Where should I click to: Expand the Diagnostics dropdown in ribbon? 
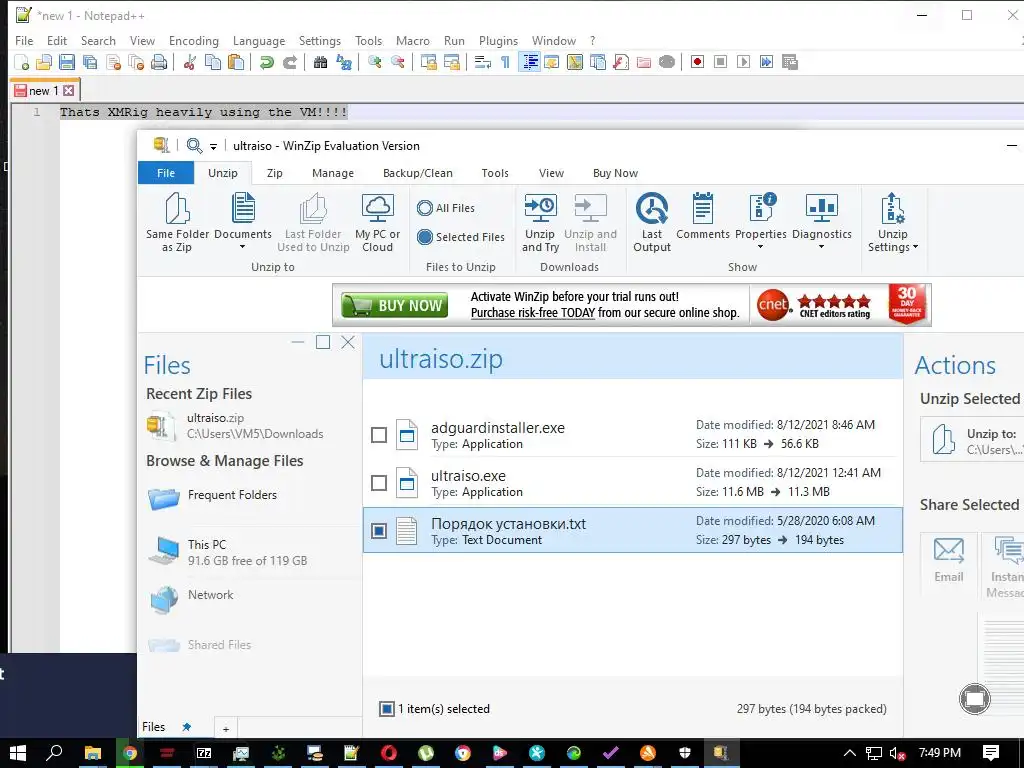click(822, 247)
